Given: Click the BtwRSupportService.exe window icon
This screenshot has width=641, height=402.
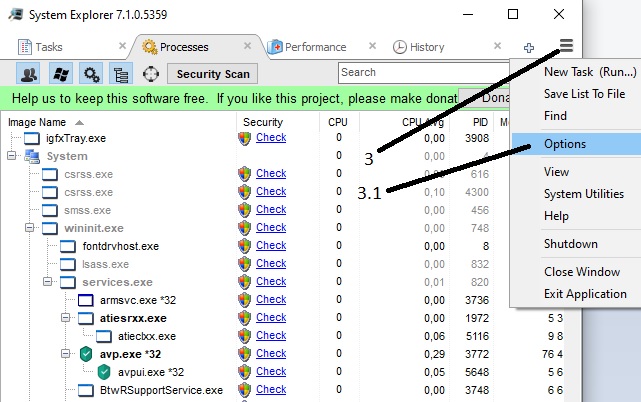Looking at the screenshot, I should click(x=86, y=390).
